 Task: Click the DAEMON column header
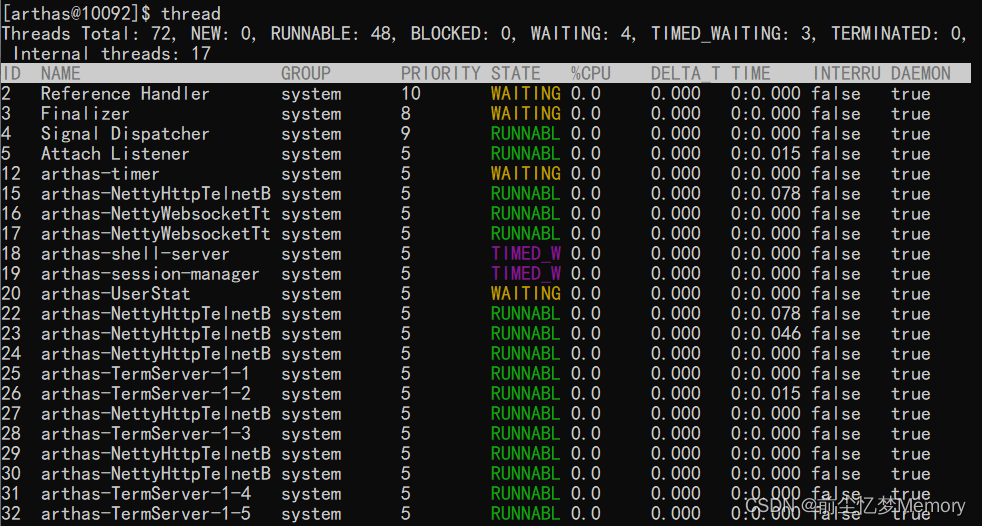[x=921, y=73]
